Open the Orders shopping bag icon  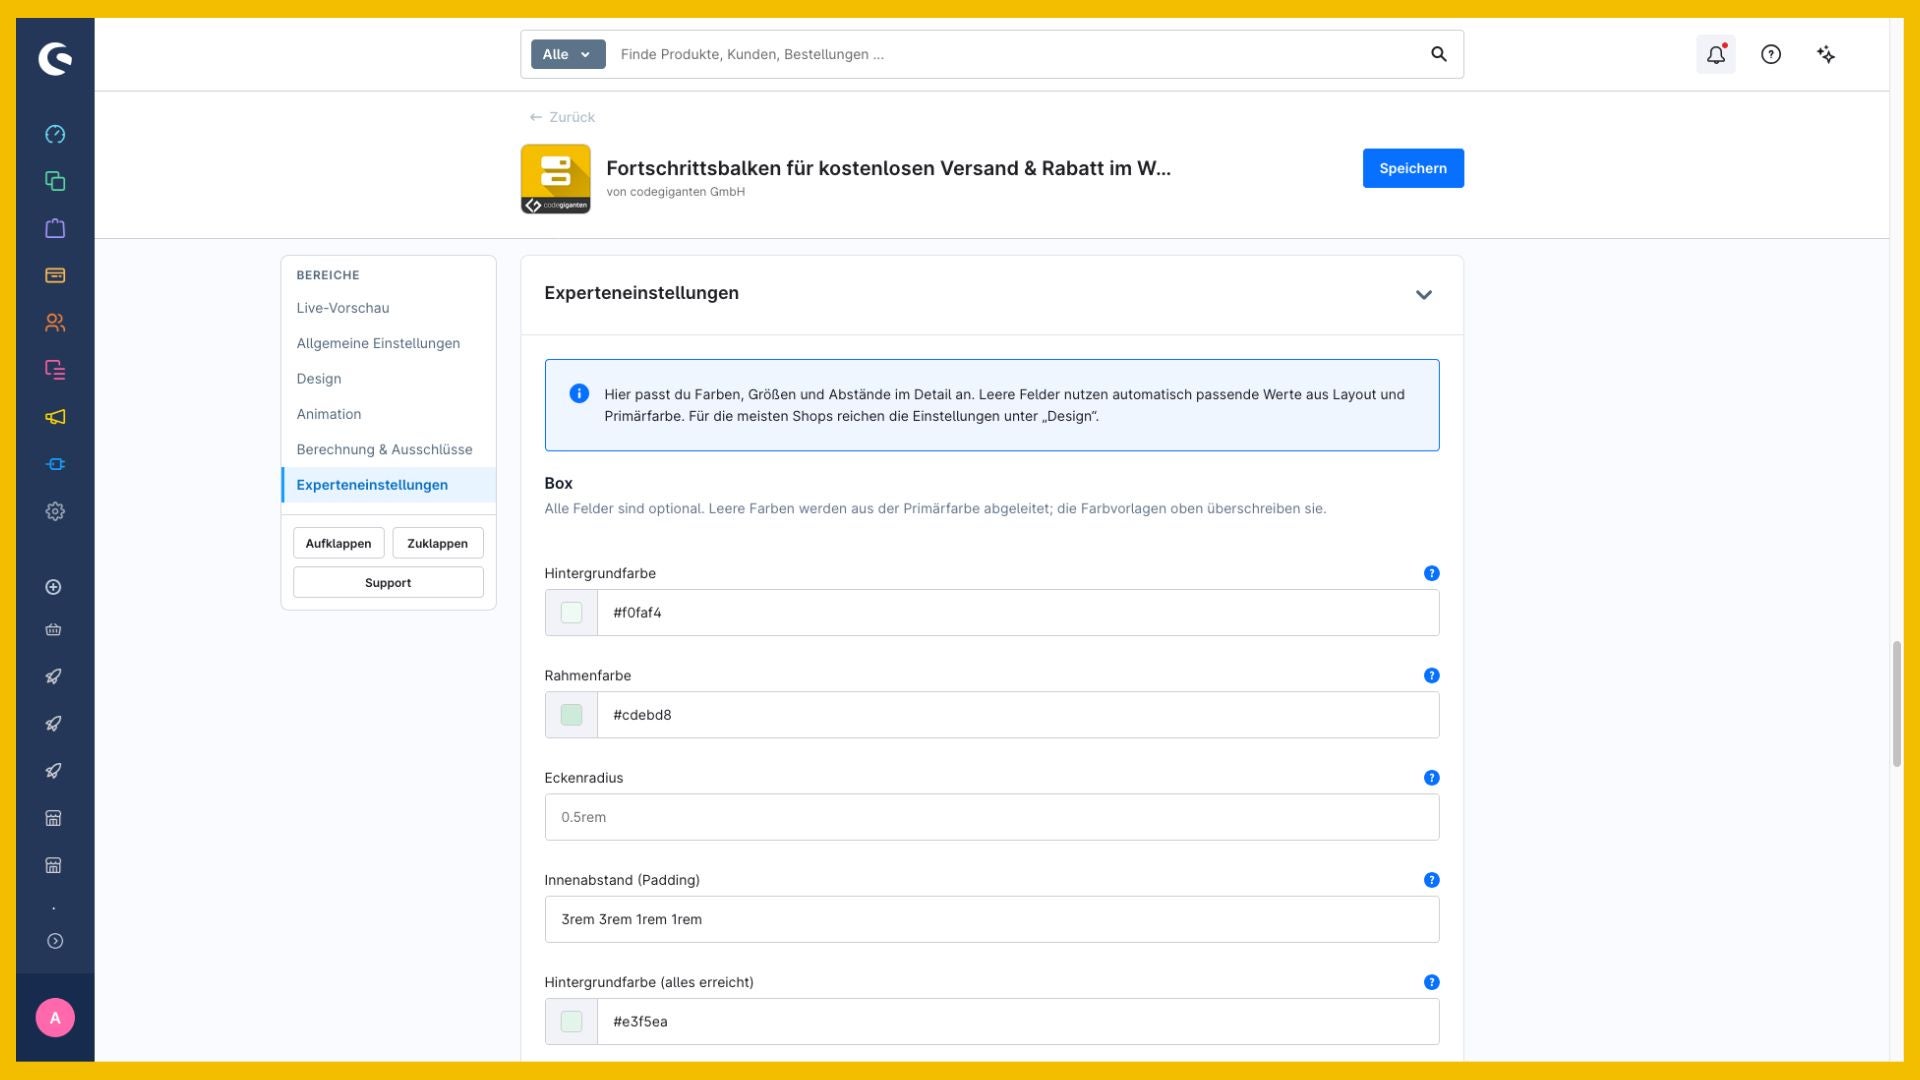click(55, 228)
